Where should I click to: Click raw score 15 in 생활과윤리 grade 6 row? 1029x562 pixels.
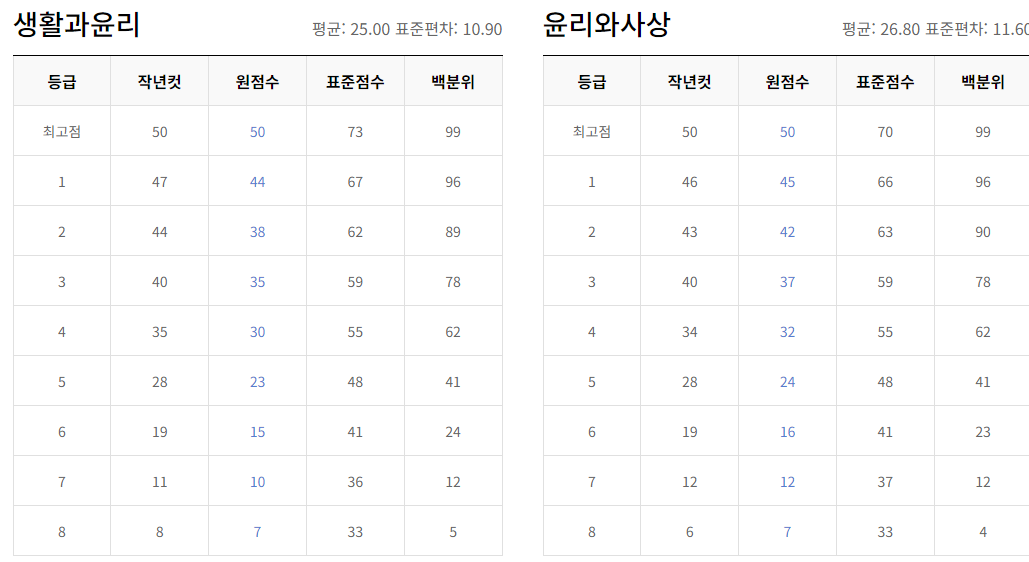[x=257, y=431]
